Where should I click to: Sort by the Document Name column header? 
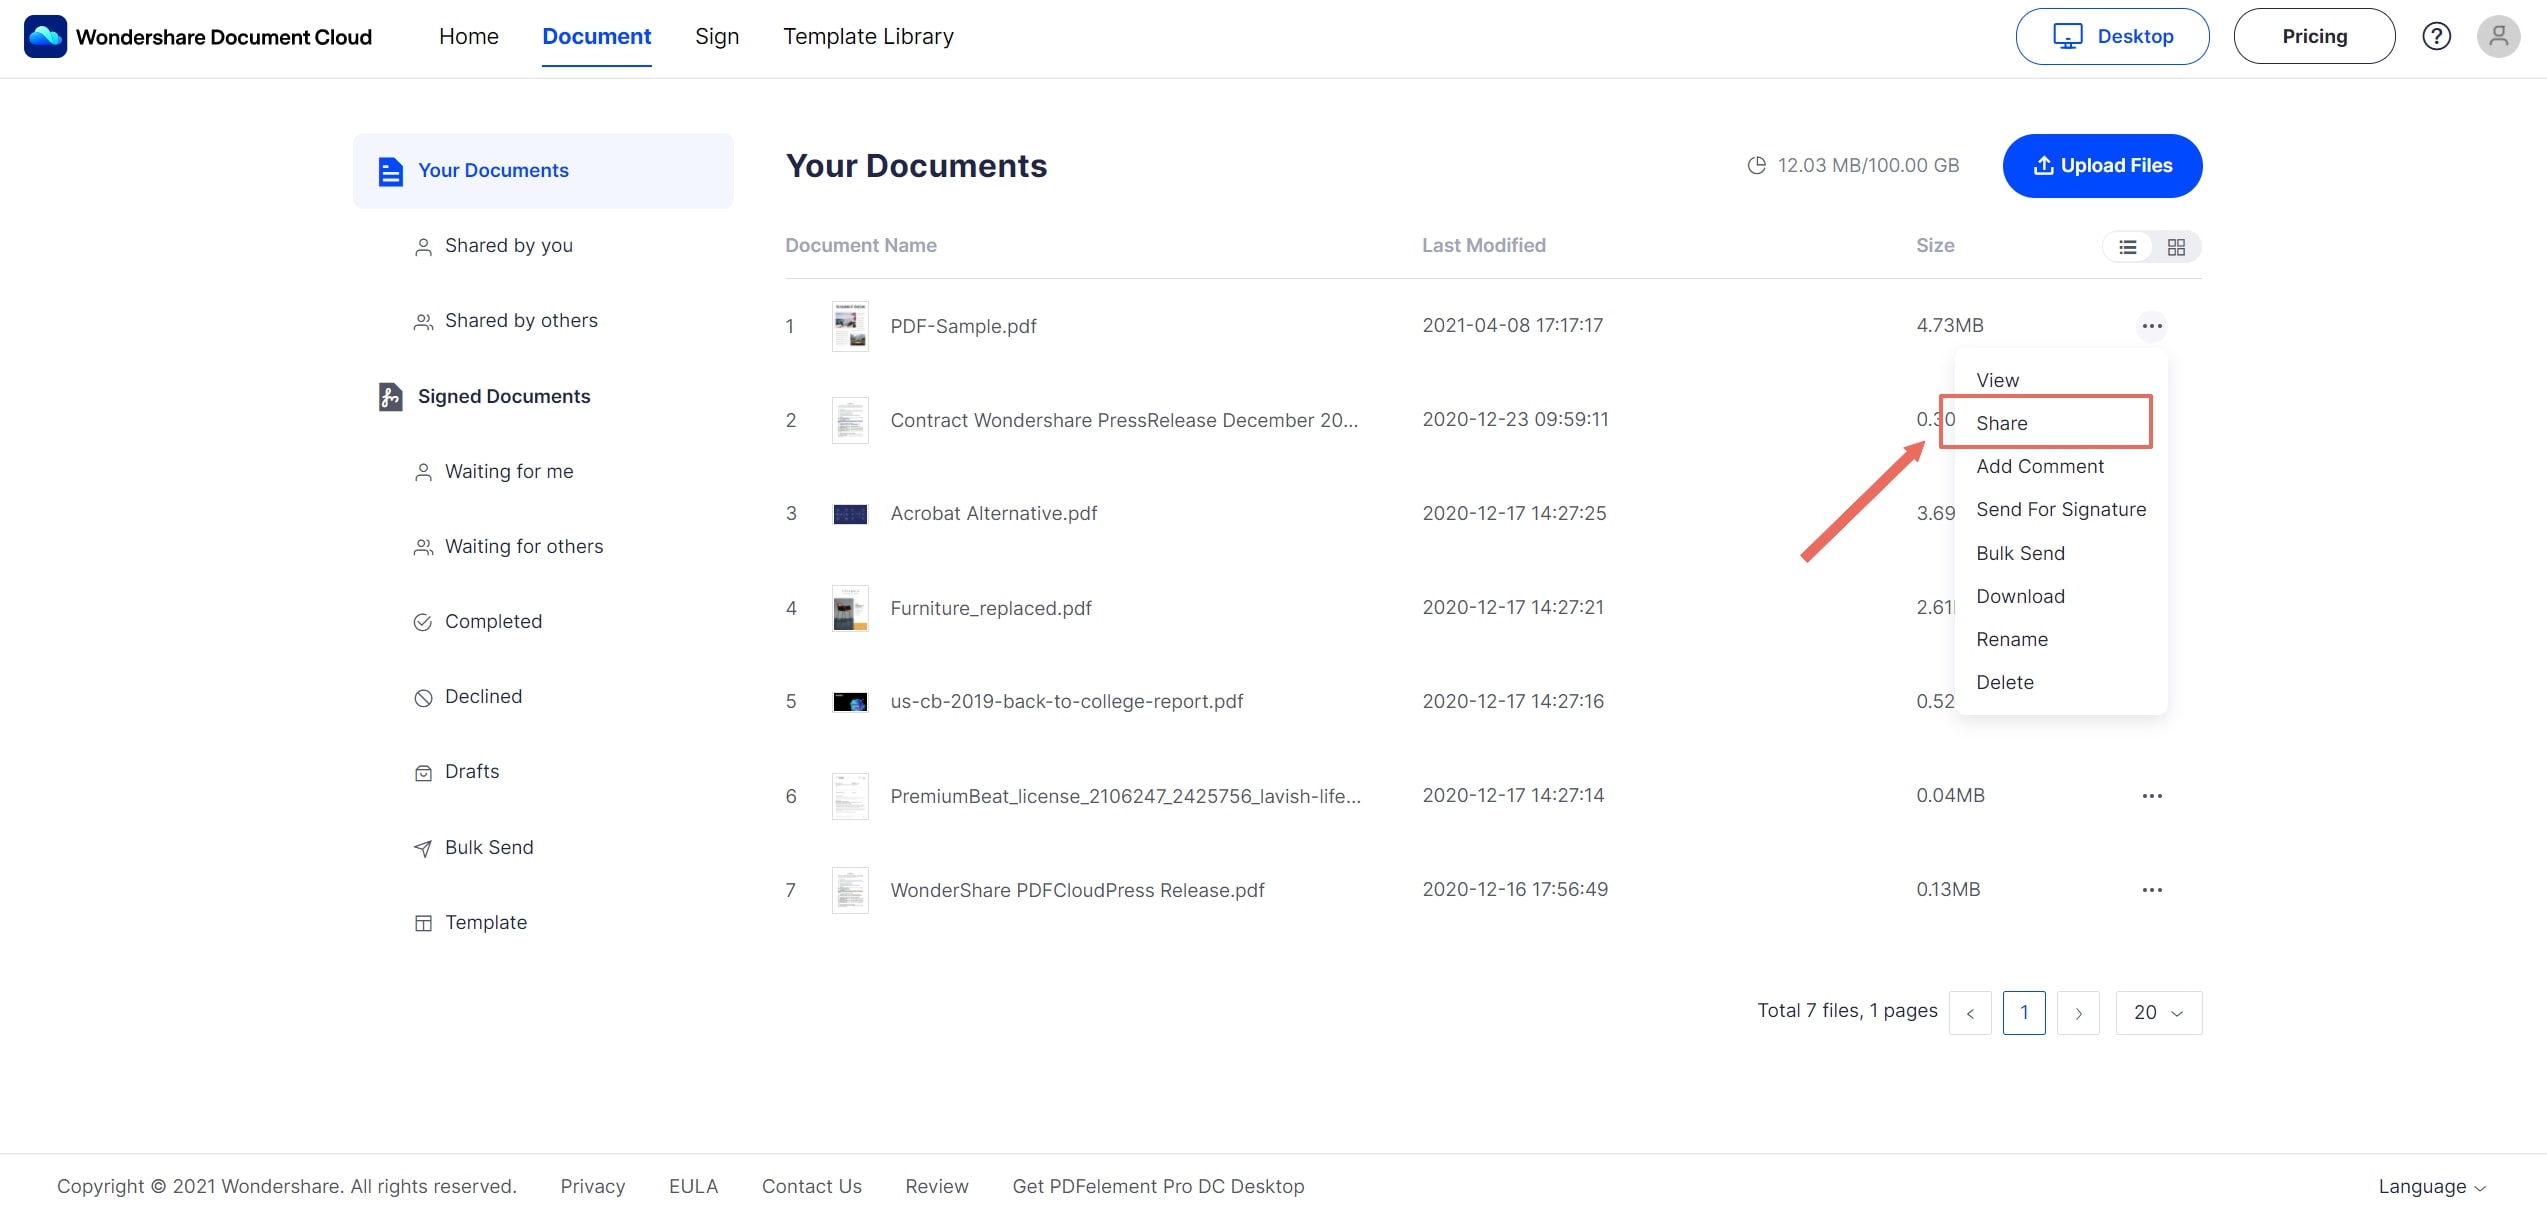[861, 246]
